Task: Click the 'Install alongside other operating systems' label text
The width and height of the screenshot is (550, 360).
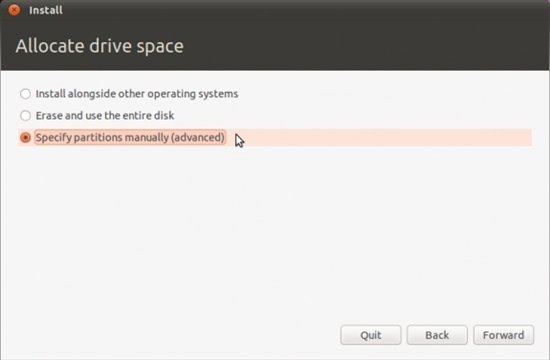Action: pos(137,94)
